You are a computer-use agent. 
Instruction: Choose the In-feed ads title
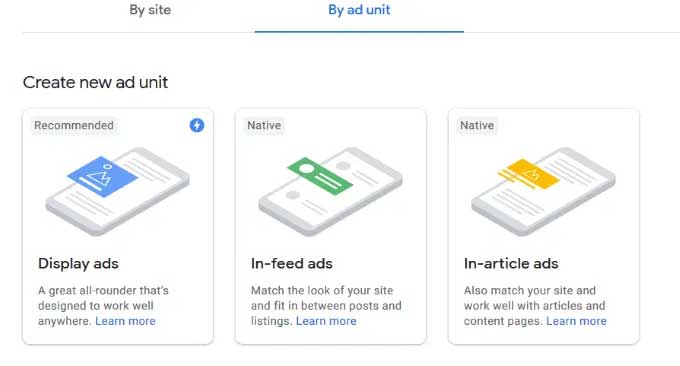291,264
